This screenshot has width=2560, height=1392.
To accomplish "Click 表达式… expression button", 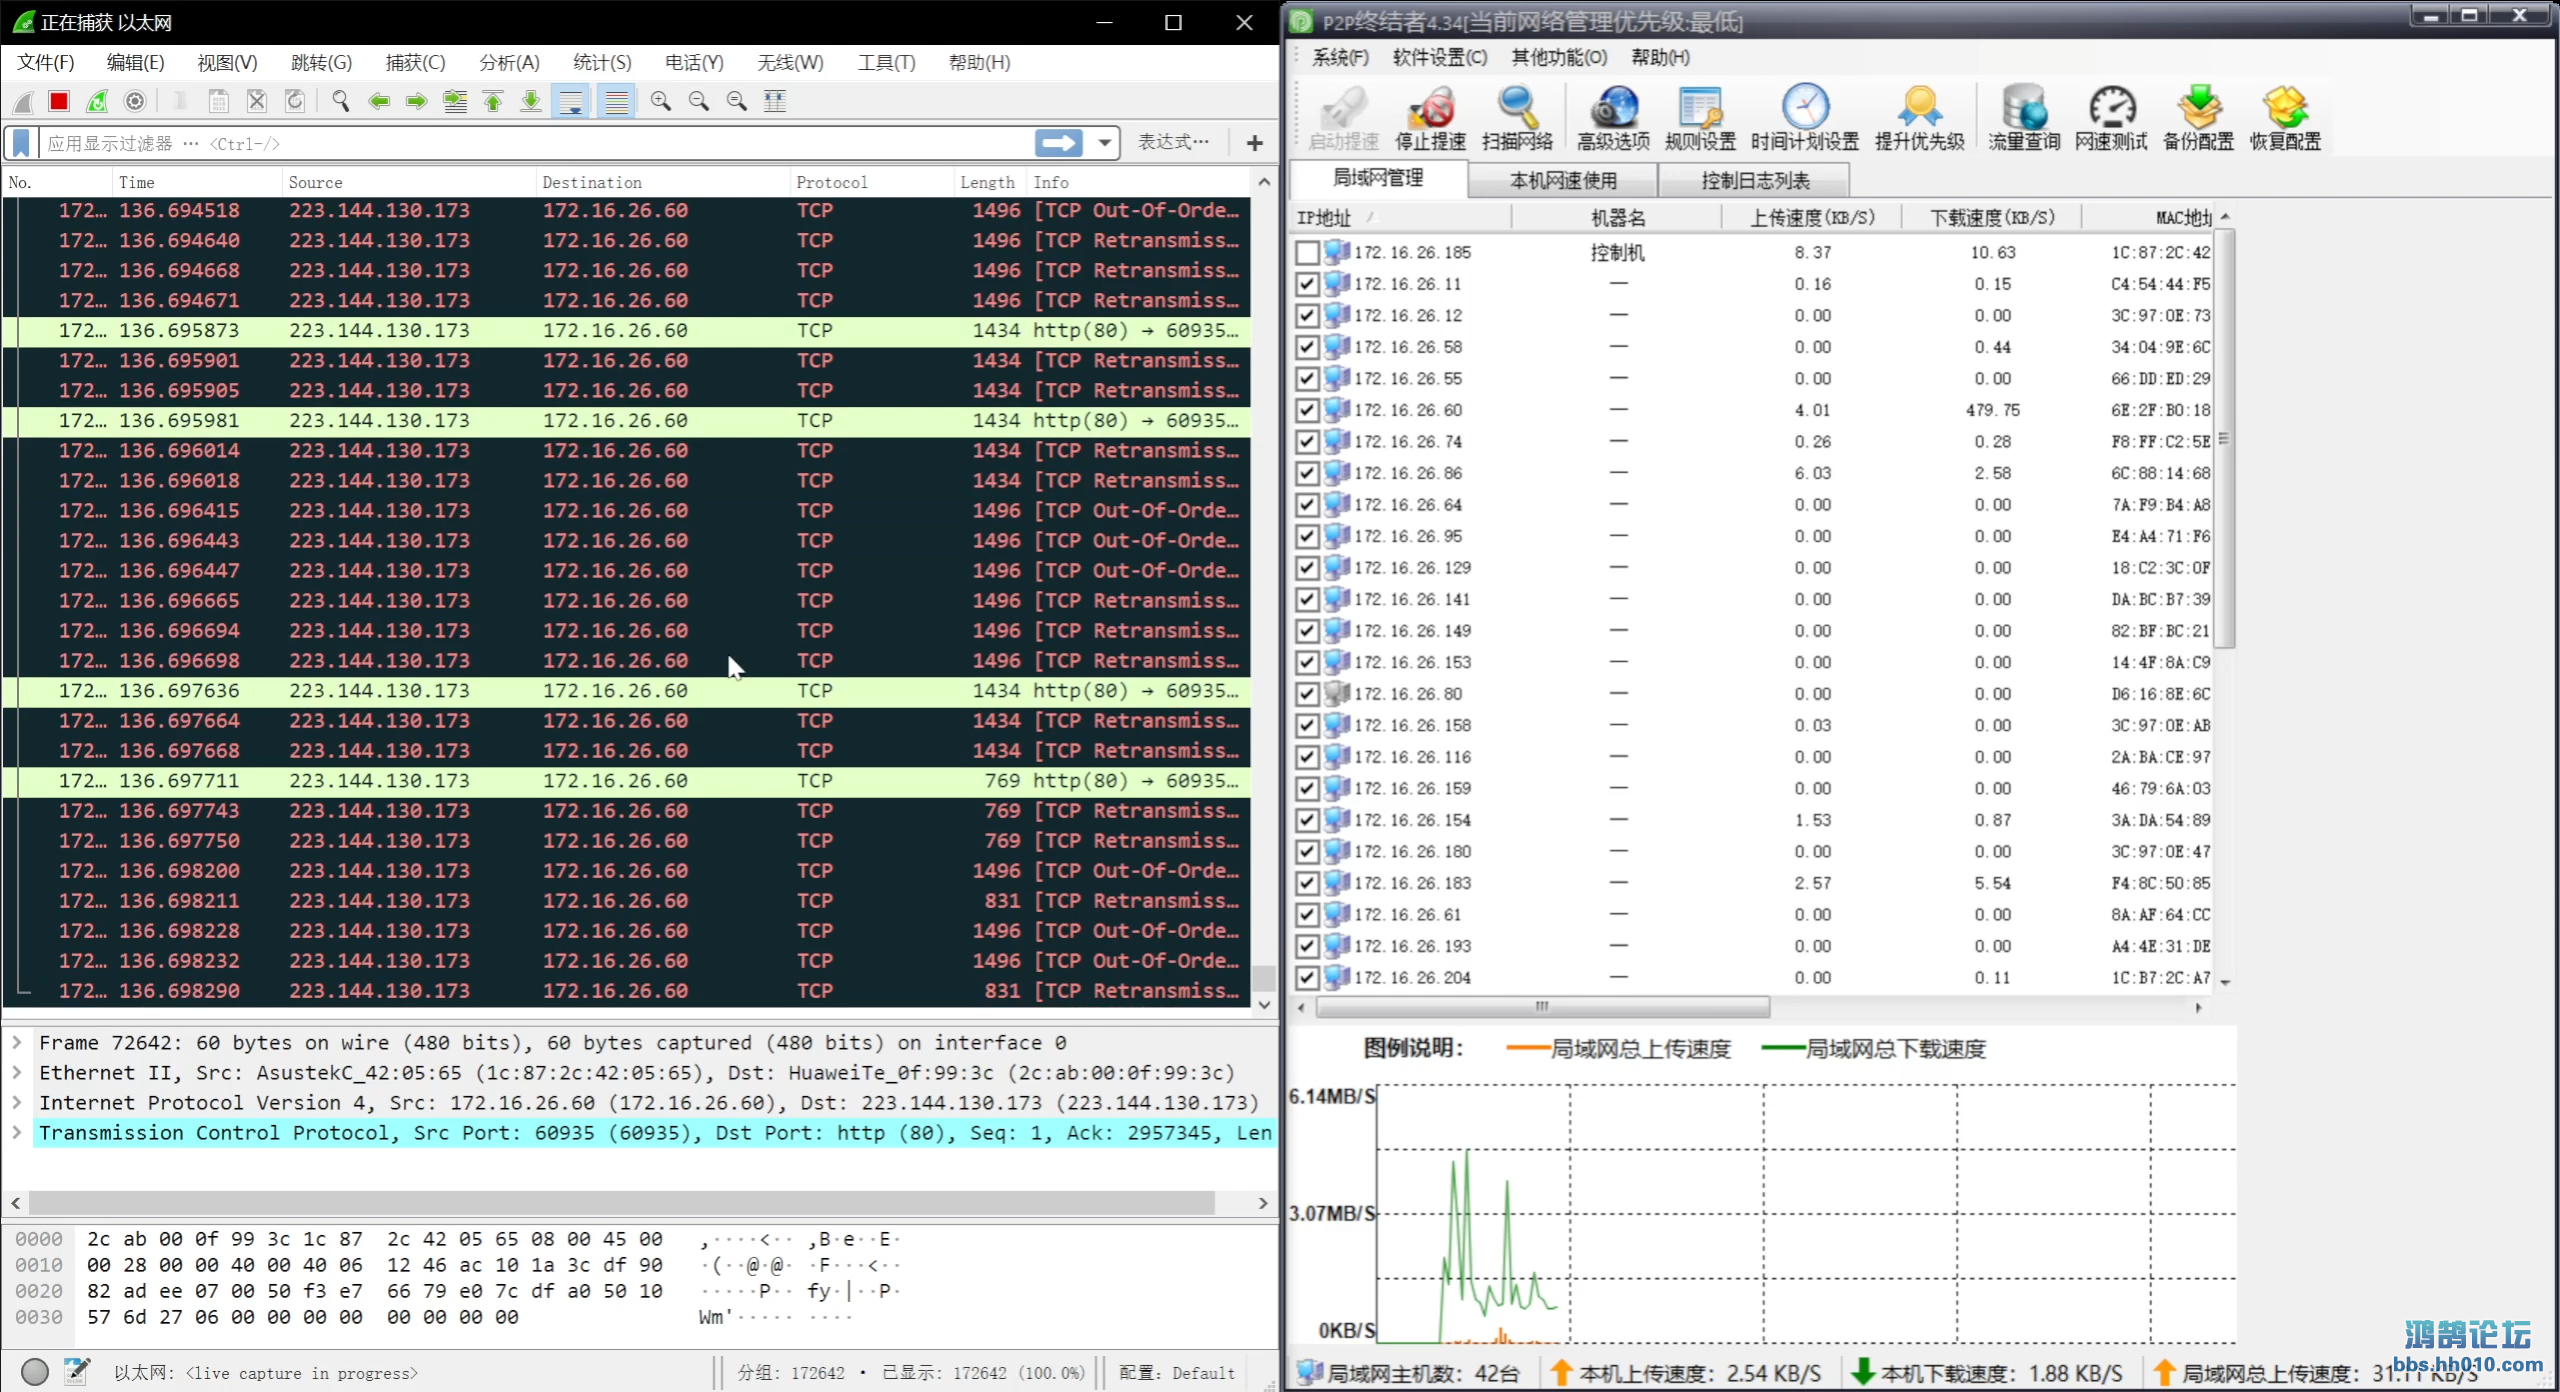I will pyautogui.click(x=1173, y=143).
